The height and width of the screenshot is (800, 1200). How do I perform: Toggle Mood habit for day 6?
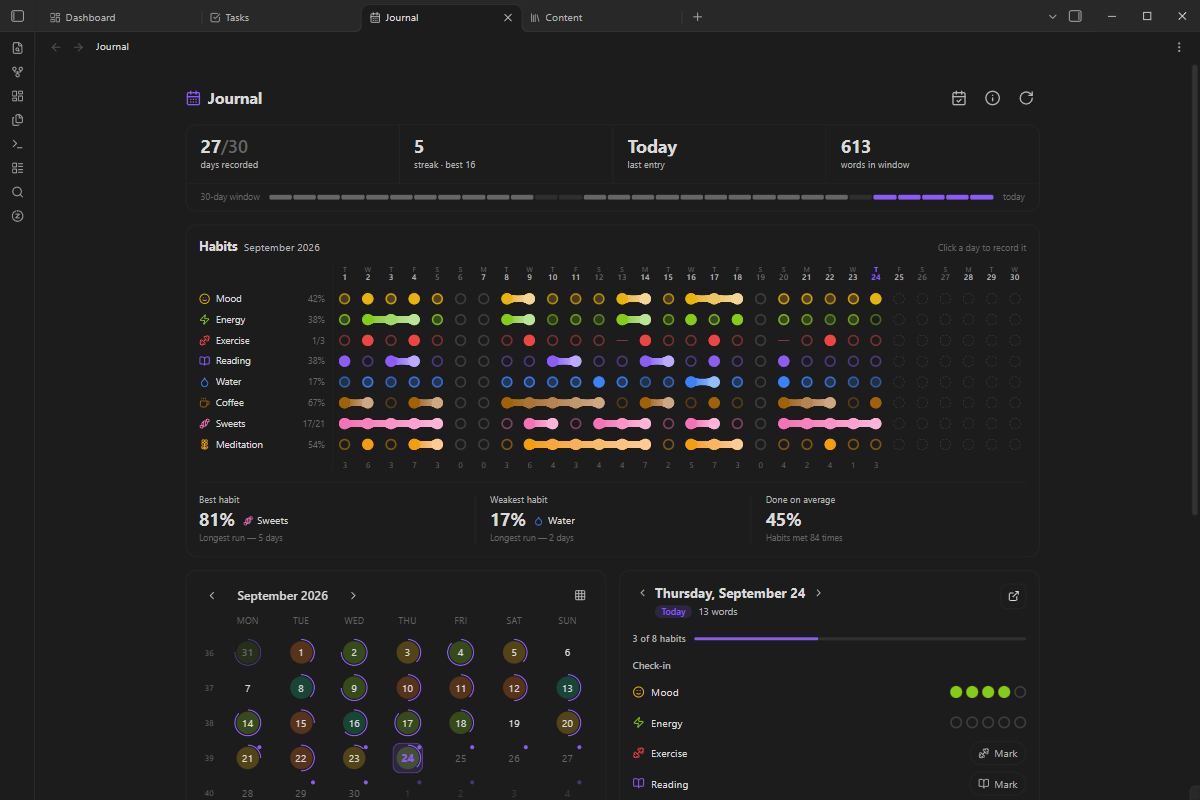pos(460,299)
